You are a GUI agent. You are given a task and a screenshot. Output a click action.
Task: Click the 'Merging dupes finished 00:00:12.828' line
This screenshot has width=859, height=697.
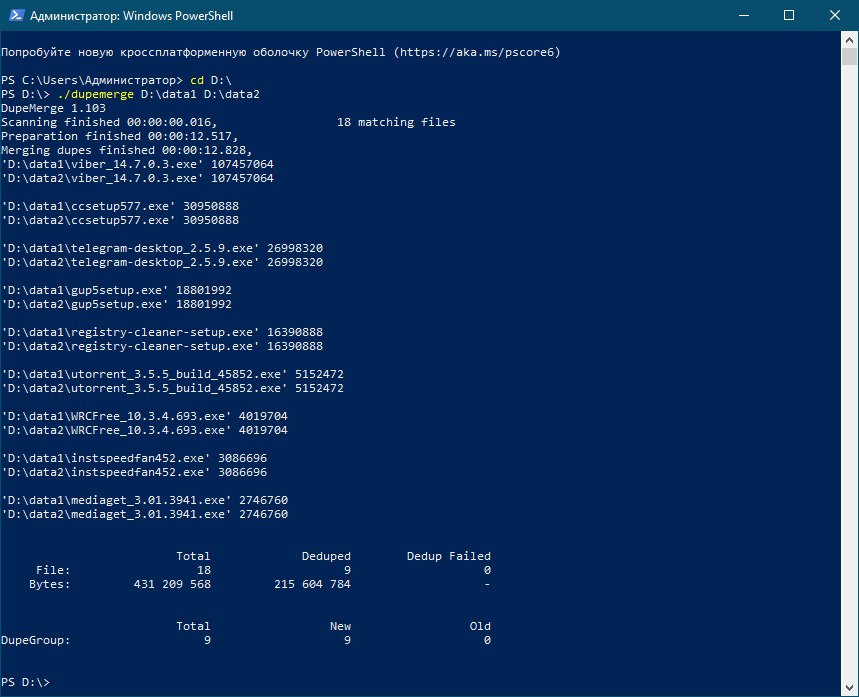coord(127,150)
